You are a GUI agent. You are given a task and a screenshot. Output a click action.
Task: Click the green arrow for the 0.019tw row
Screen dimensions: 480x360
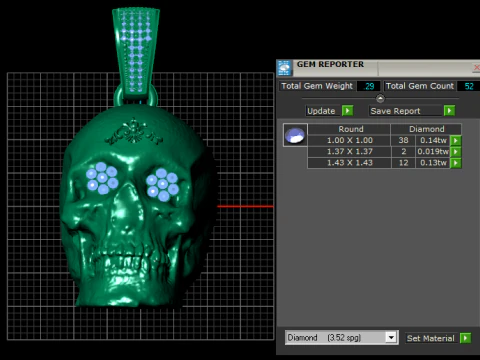(456, 152)
